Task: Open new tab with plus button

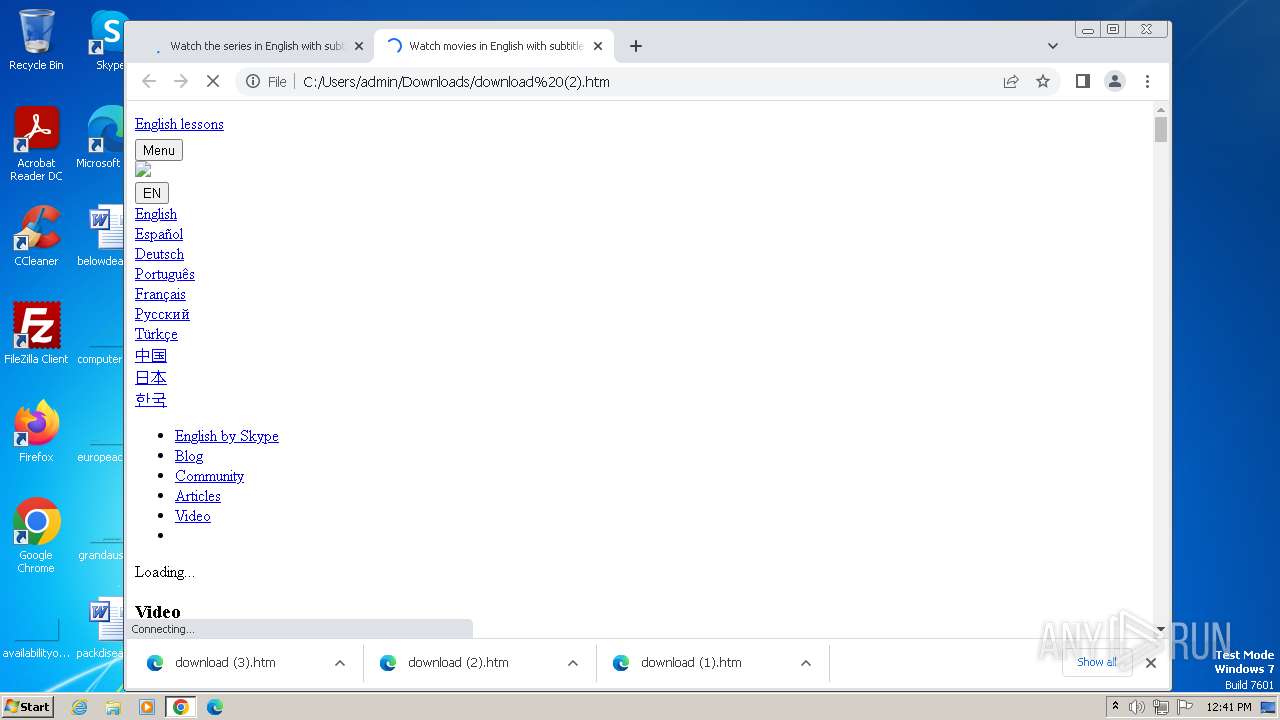Action: [636, 45]
